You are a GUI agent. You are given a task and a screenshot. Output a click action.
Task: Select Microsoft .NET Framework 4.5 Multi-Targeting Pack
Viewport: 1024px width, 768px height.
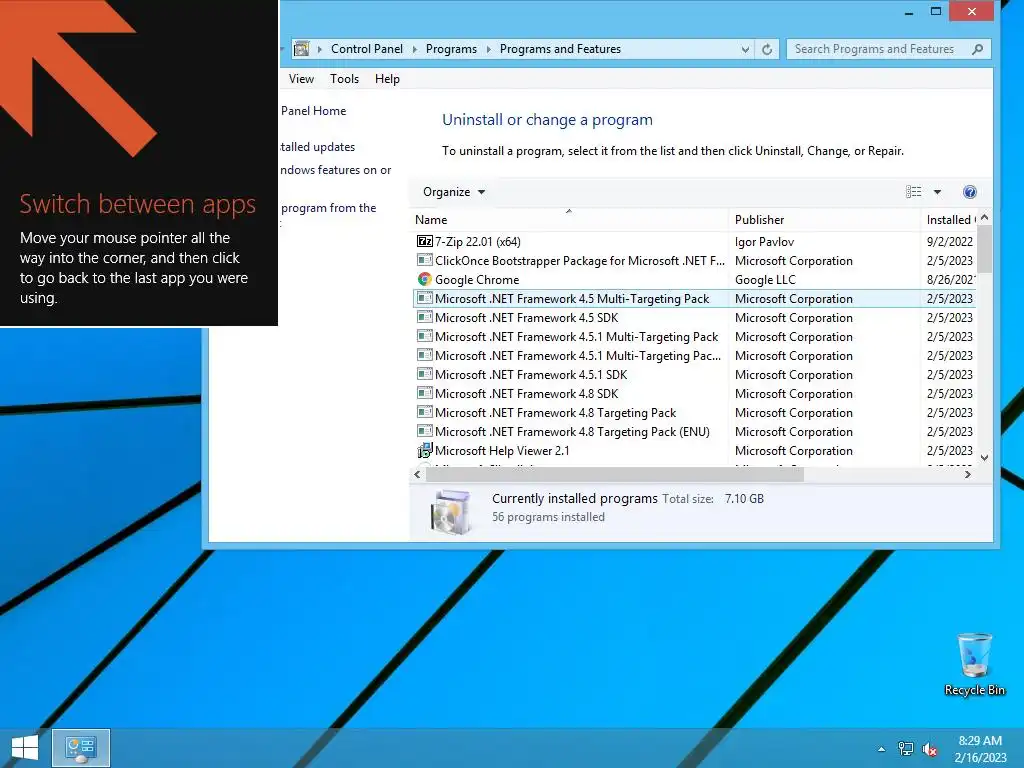pos(695,298)
